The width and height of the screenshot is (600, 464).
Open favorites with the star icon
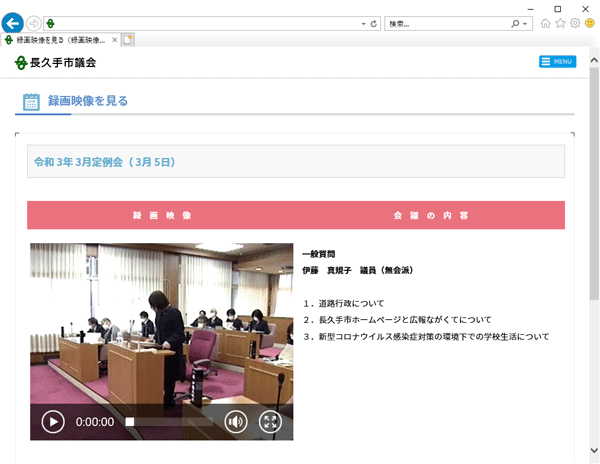point(560,23)
